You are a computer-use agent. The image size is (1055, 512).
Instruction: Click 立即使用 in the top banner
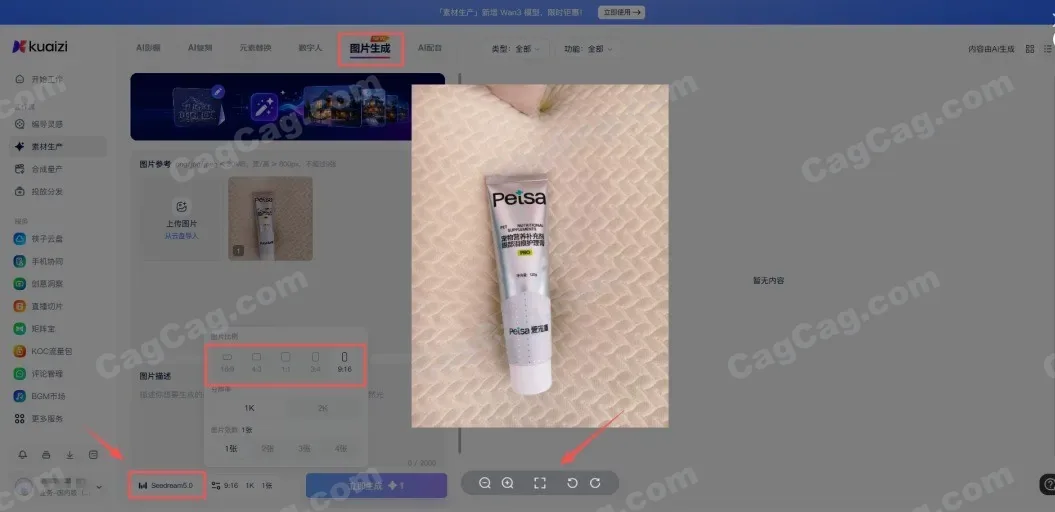click(x=622, y=12)
